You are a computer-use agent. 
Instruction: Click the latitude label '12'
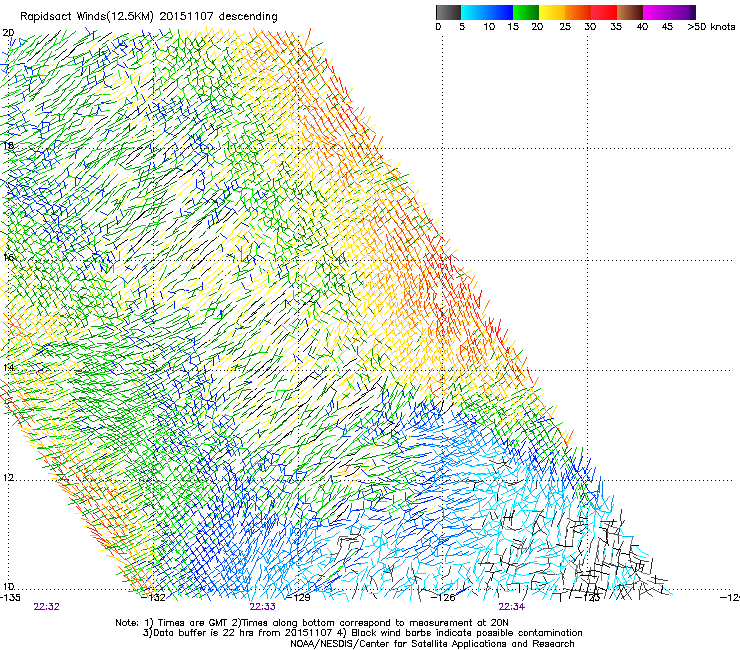[x=8, y=477]
